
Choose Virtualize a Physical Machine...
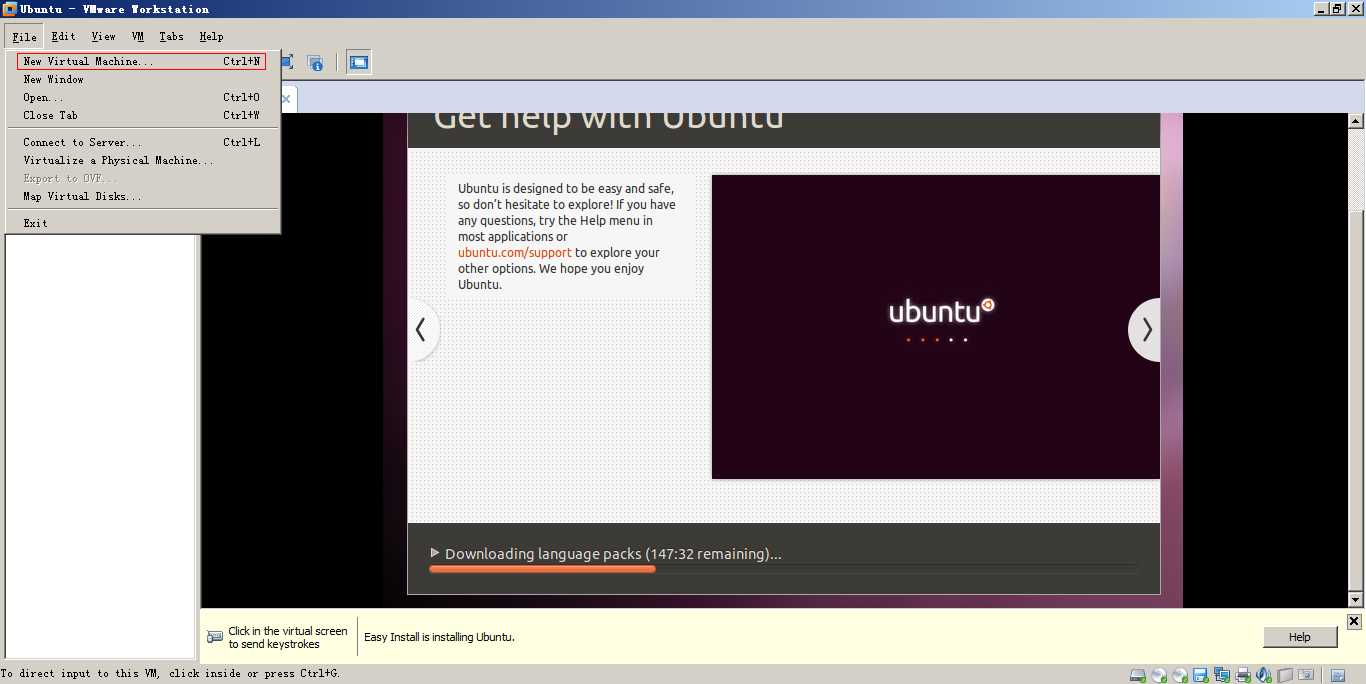141,160
